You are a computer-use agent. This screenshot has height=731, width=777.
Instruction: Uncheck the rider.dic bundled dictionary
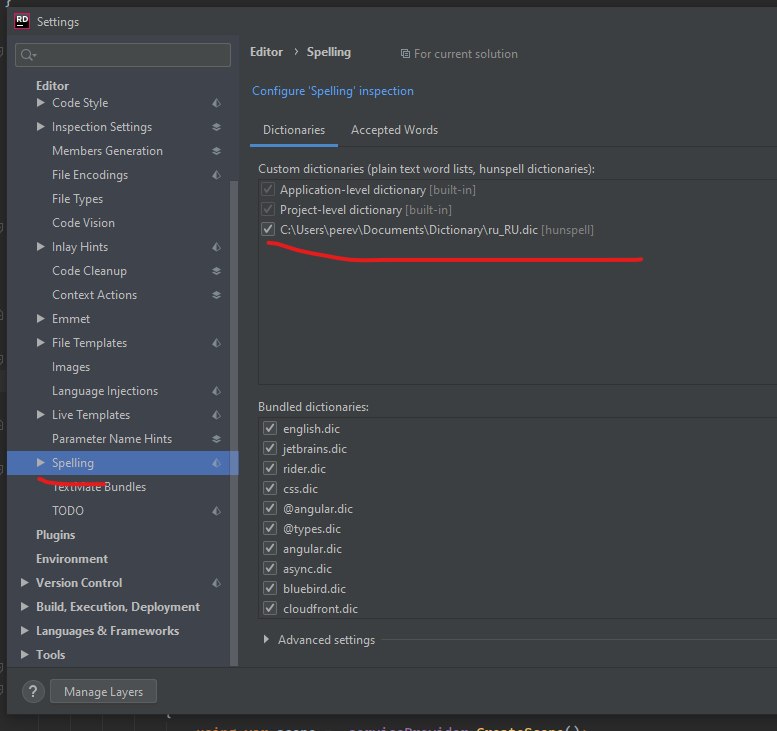(x=270, y=468)
